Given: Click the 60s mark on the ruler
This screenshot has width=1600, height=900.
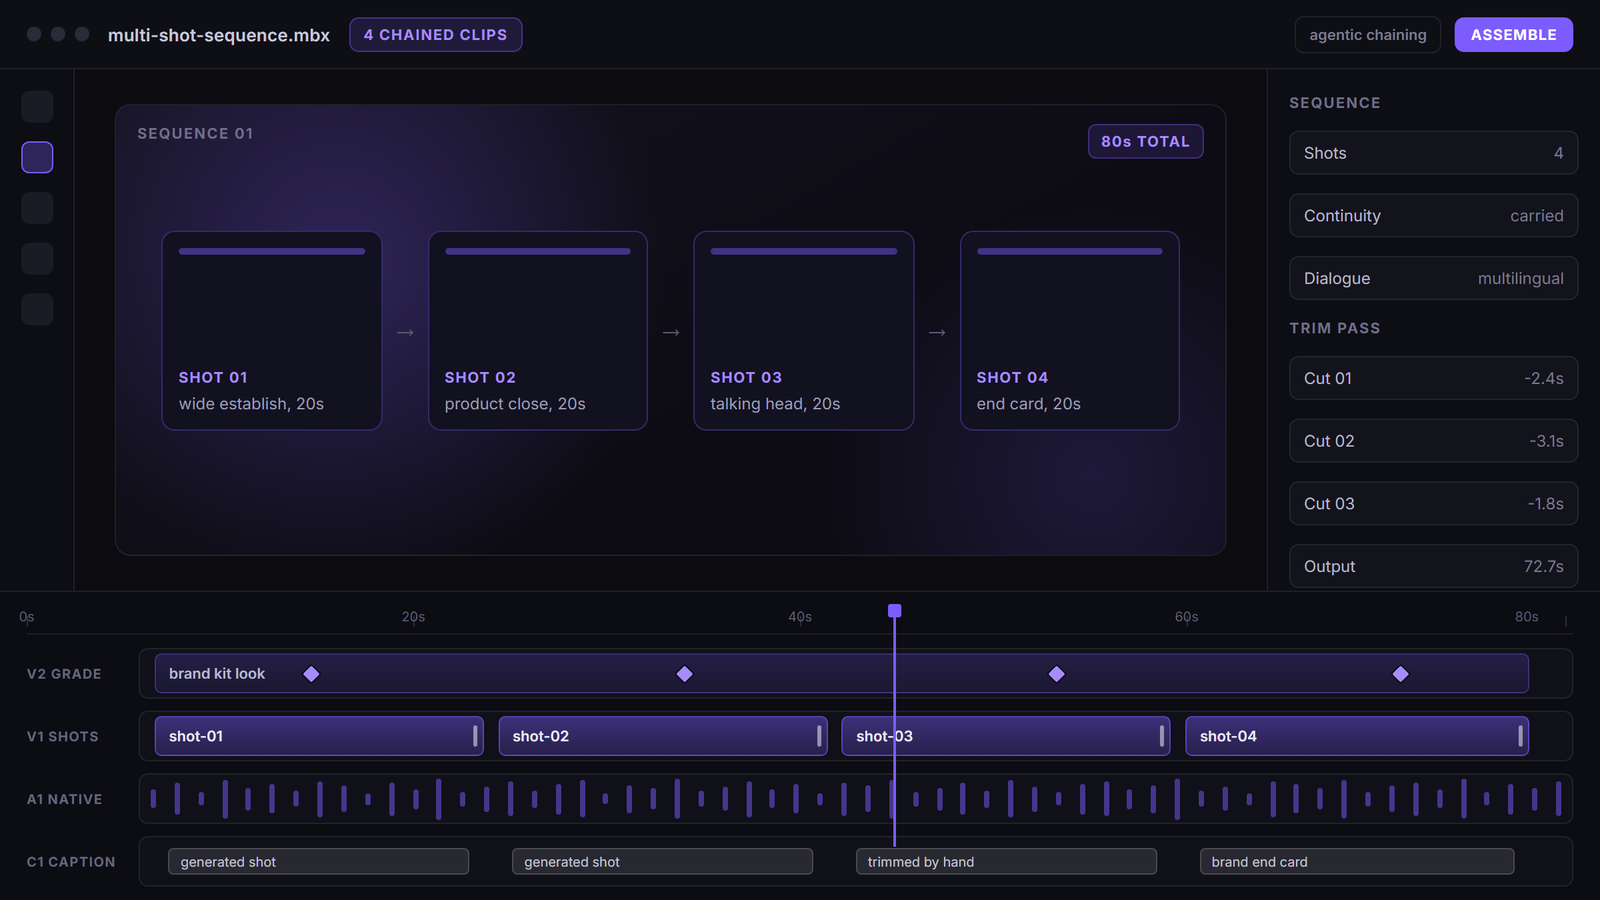Looking at the screenshot, I should pos(1186,617).
